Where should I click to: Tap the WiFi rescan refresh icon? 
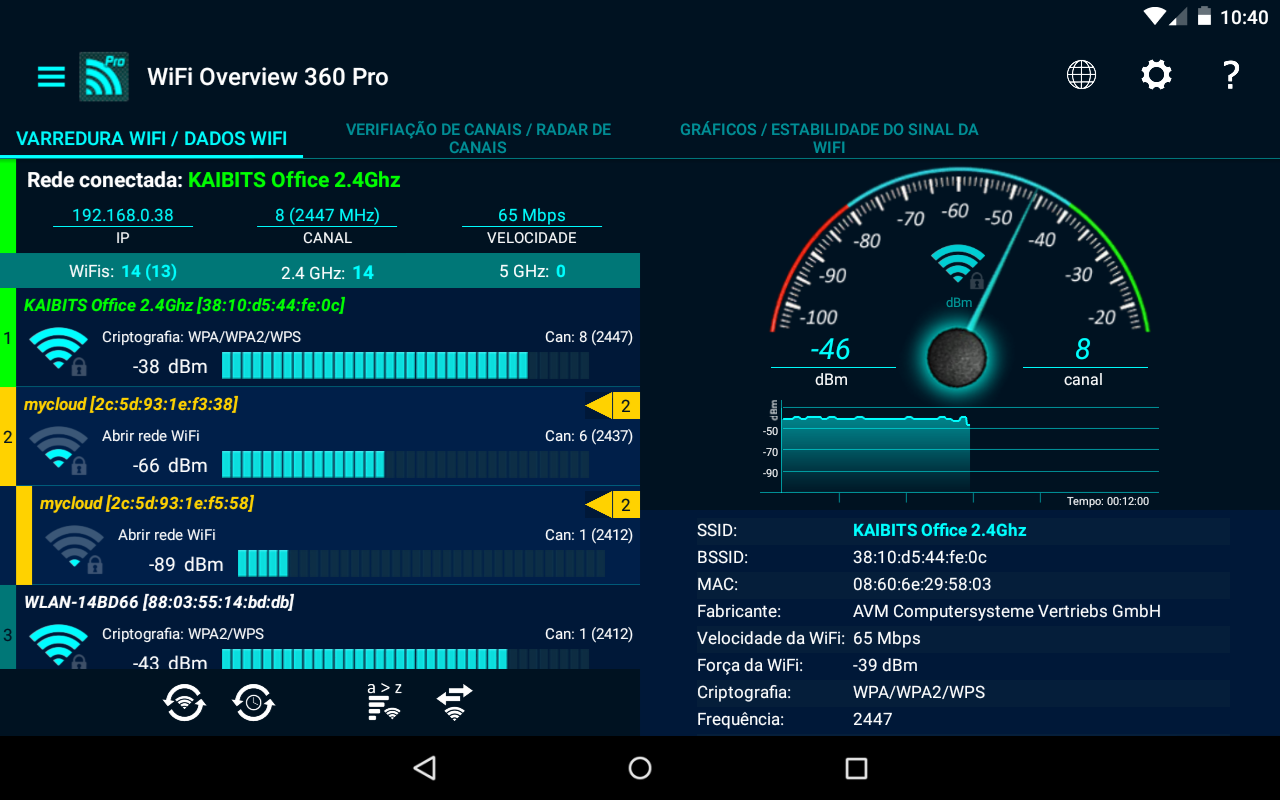tap(184, 703)
